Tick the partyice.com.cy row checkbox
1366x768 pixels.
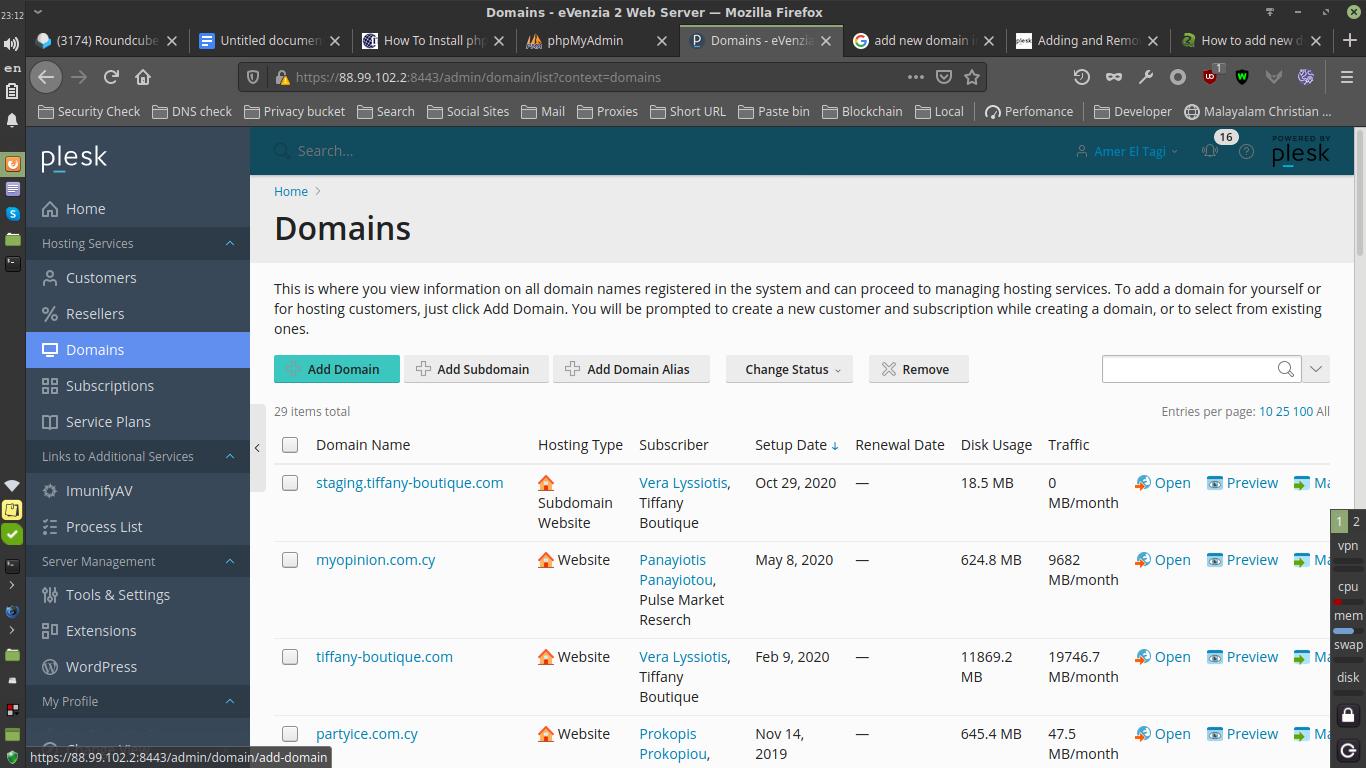click(290, 734)
